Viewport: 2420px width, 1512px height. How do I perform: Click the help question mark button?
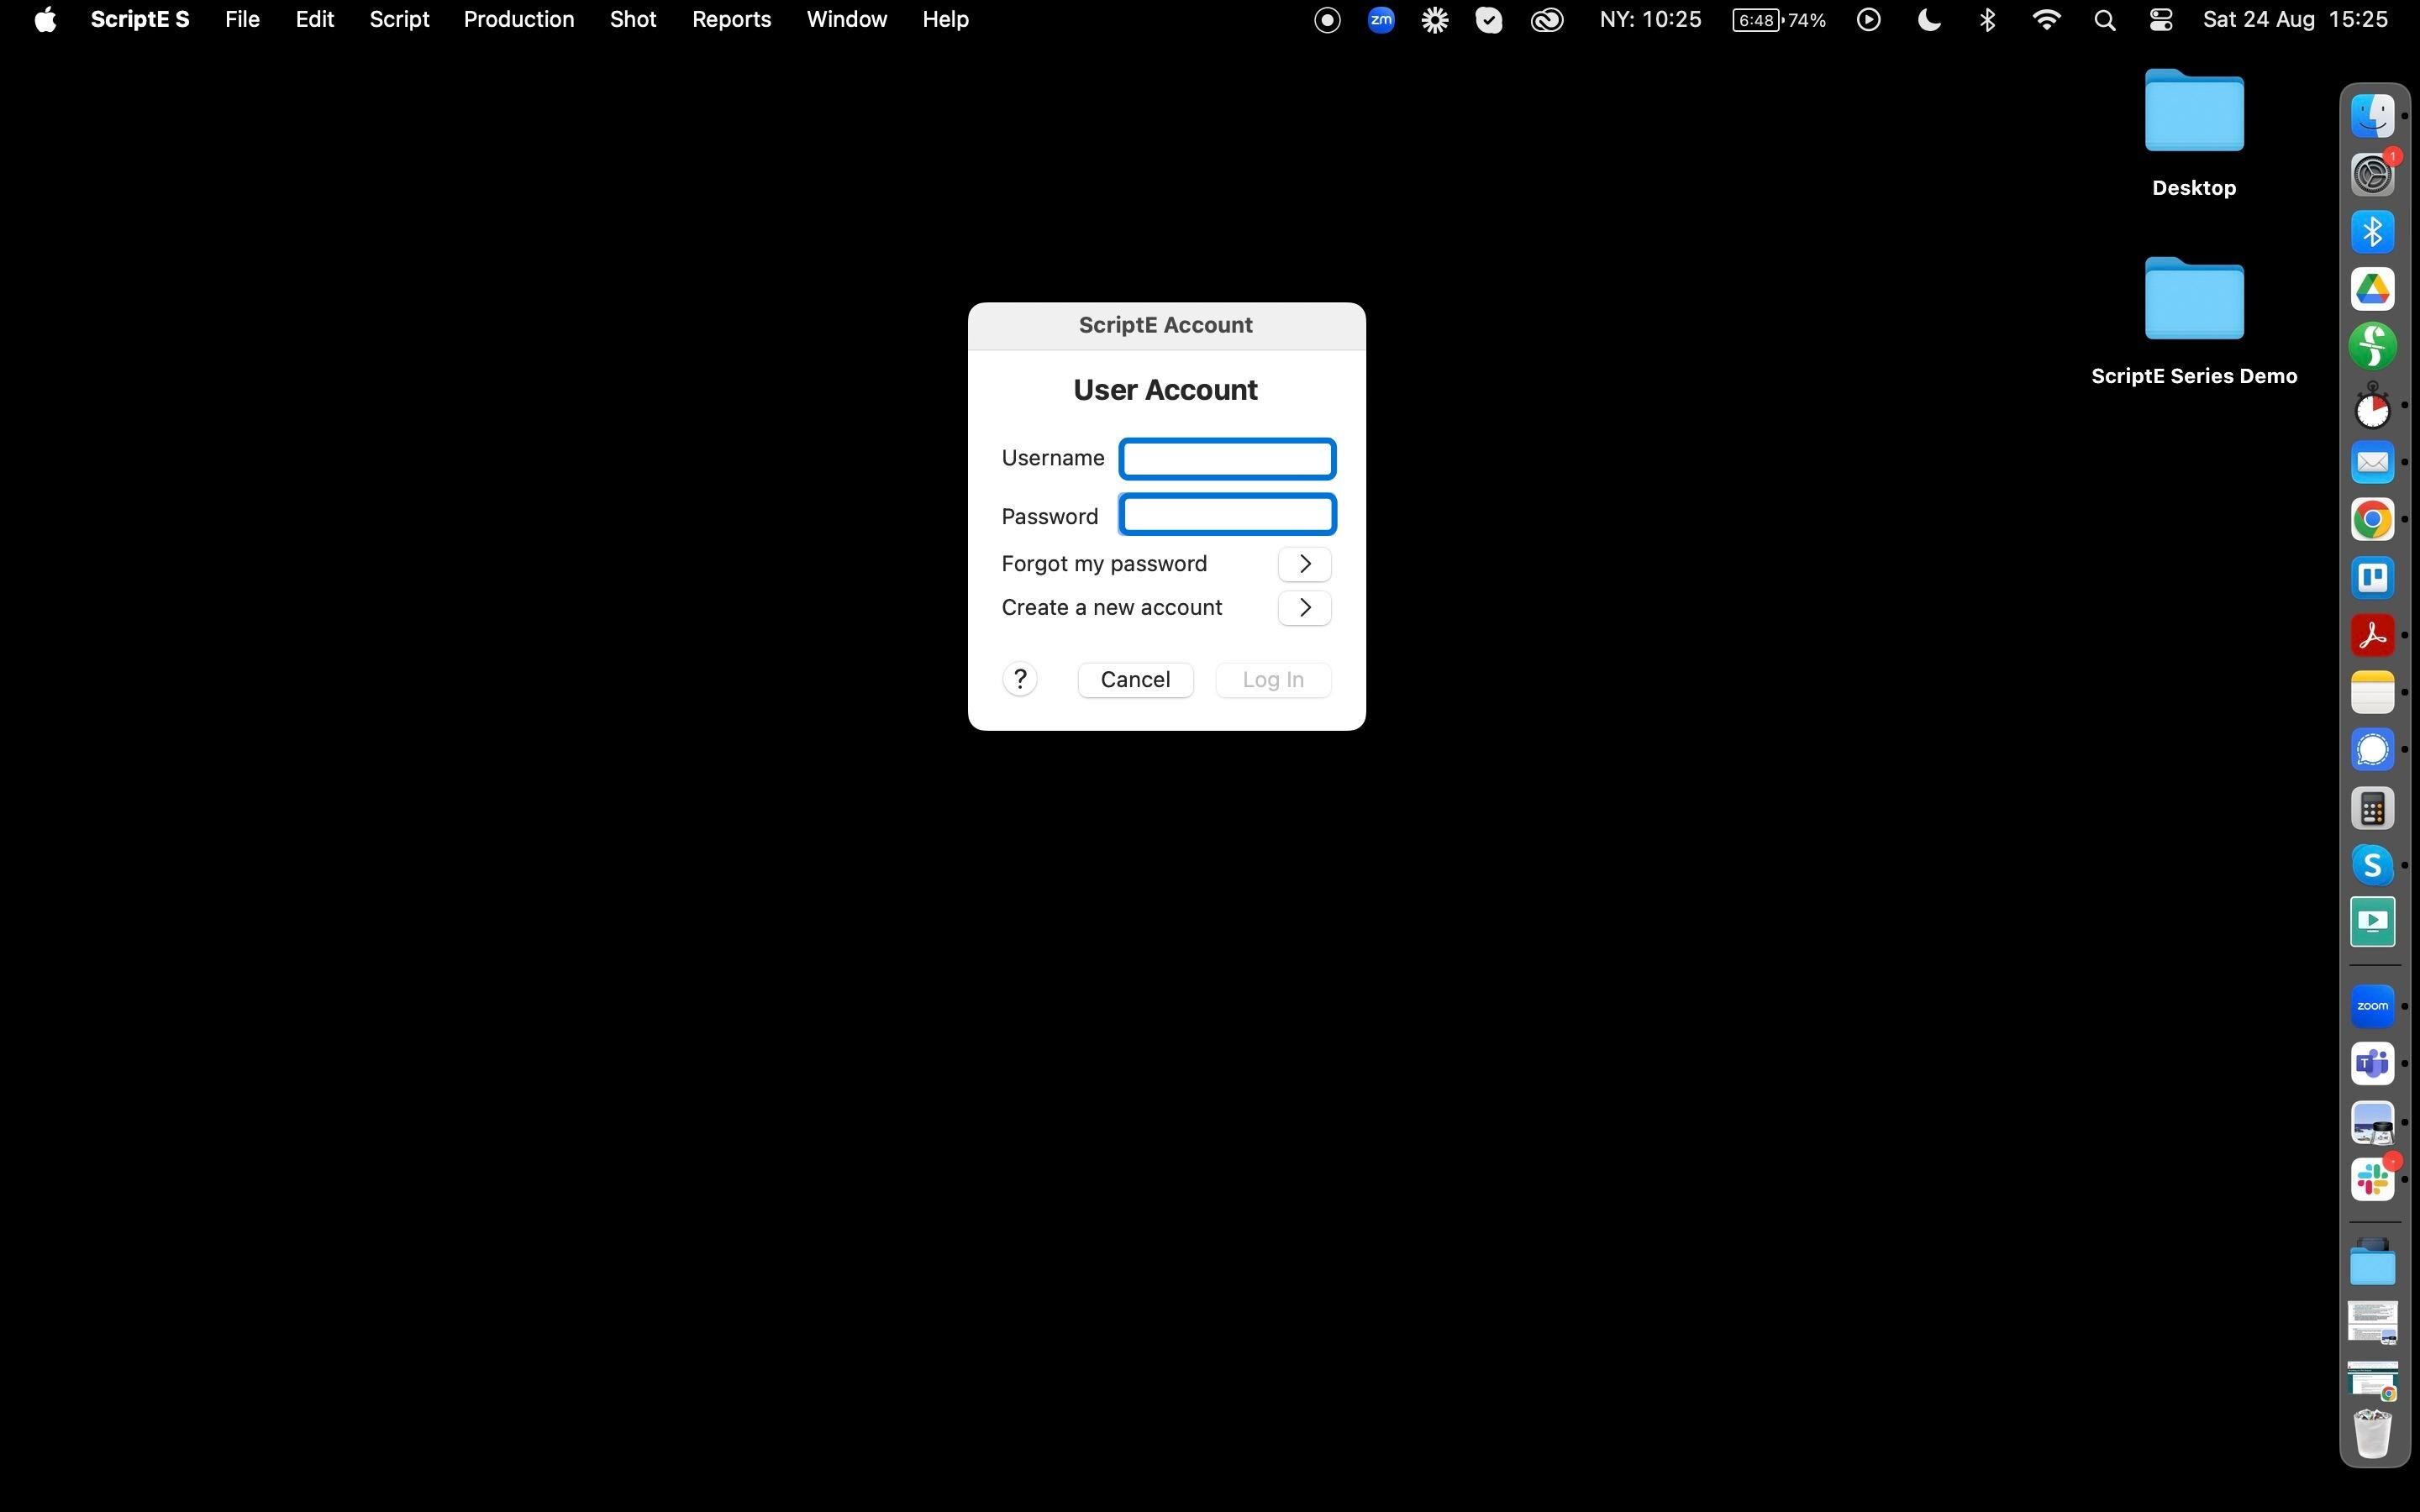[1019, 679]
